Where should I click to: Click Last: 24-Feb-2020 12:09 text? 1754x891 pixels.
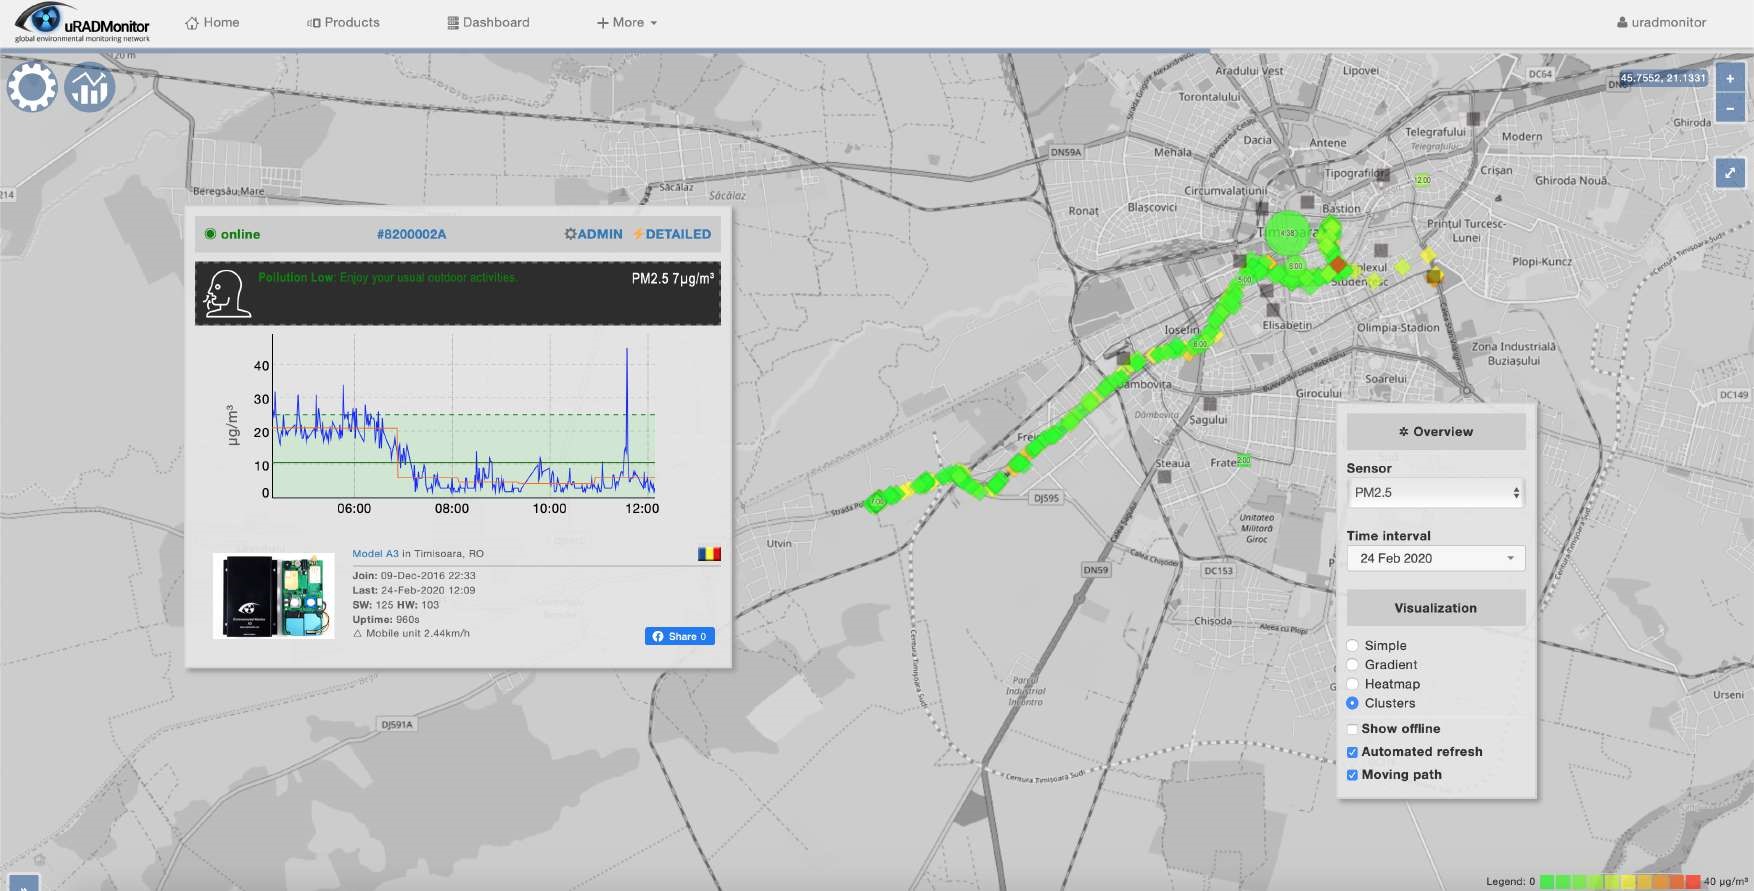click(414, 590)
